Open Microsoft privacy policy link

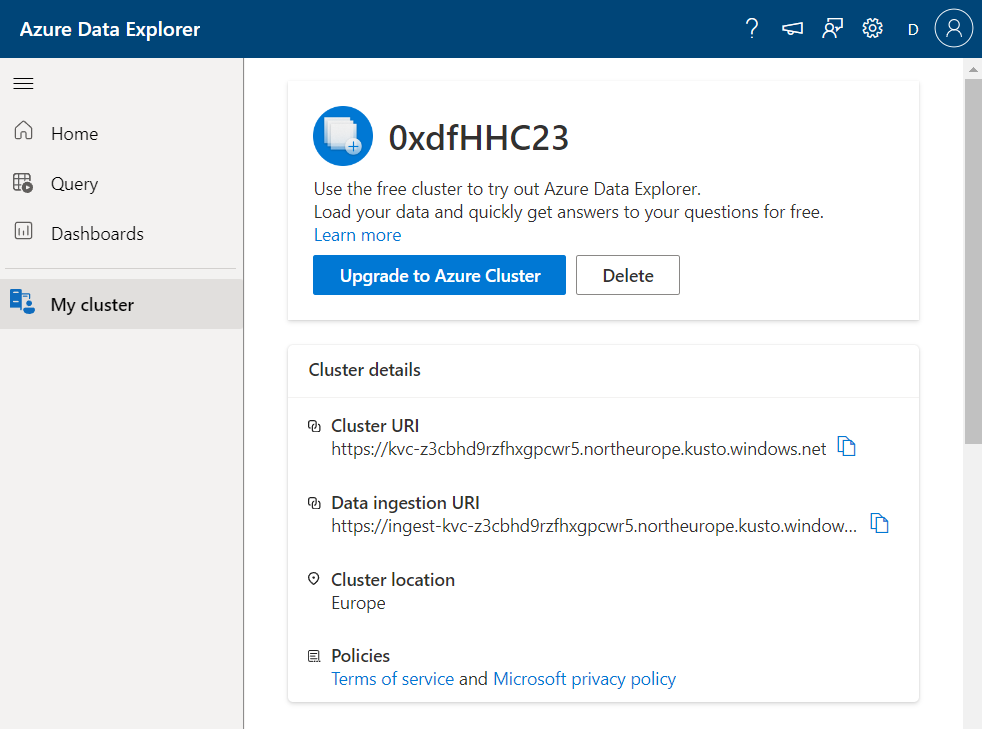point(584,679)
